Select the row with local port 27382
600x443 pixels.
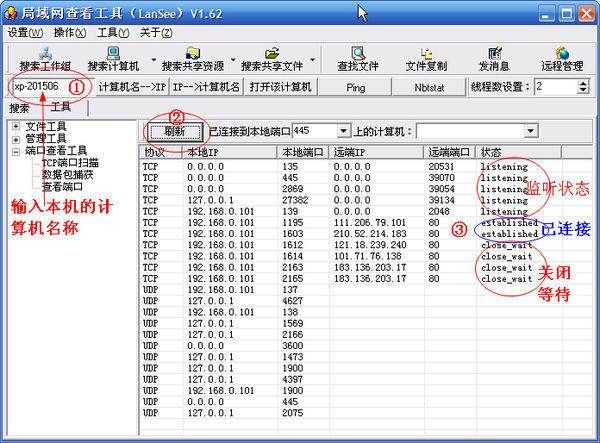[x=365, y=200]
